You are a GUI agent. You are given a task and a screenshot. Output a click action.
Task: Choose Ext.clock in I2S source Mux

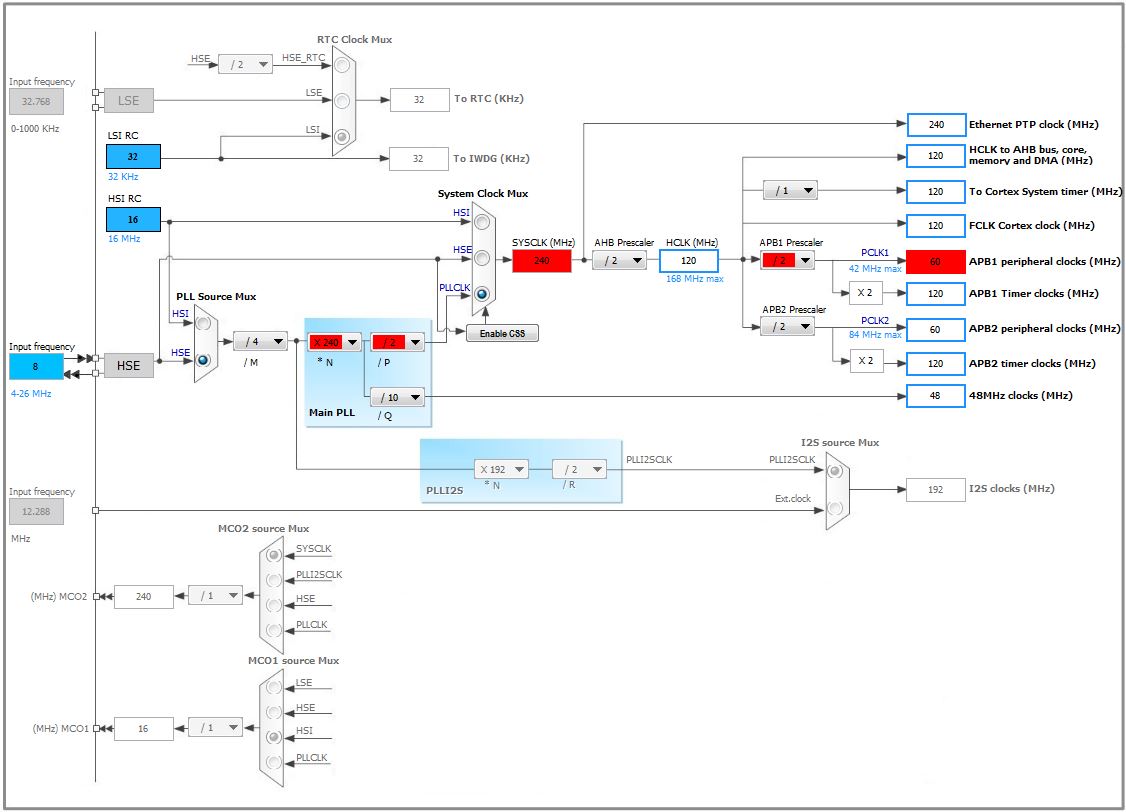coord(835,508)
